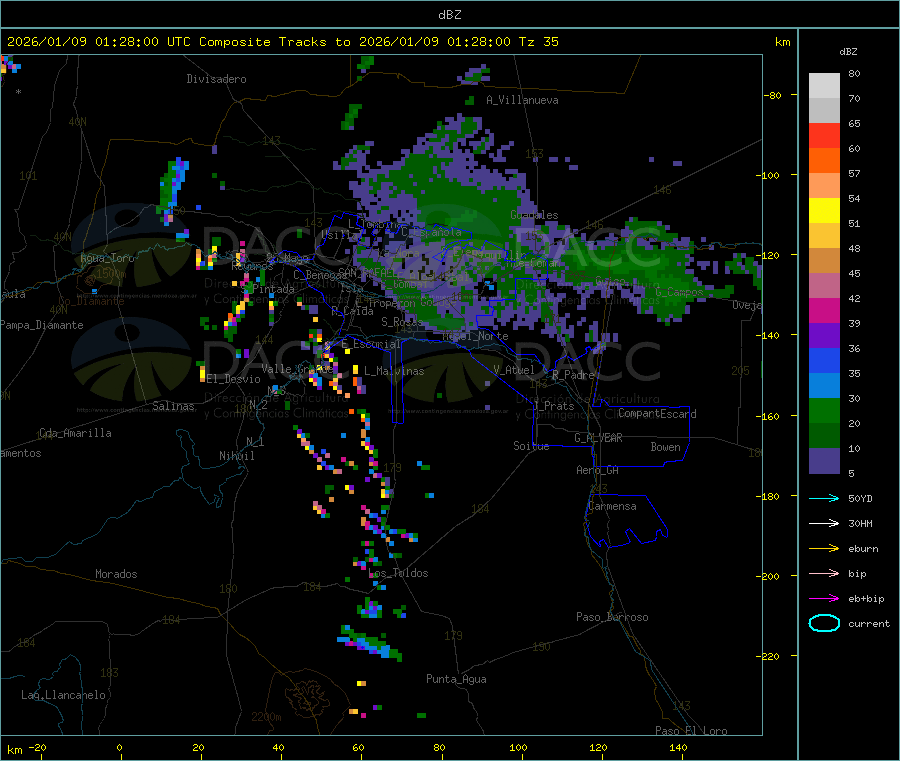The height and width of the screenshot is (761, 900).
Task: Click the yellow 51 dBZ color swatch
Action: tap(824, 211)
